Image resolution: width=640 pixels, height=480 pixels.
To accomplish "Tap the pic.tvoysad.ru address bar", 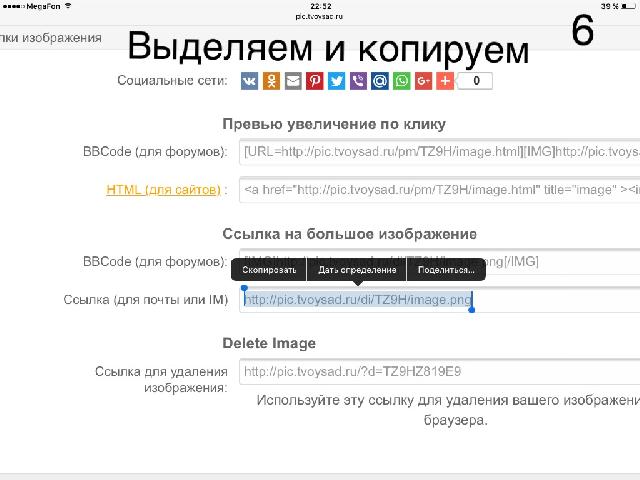I will point(319,17).
